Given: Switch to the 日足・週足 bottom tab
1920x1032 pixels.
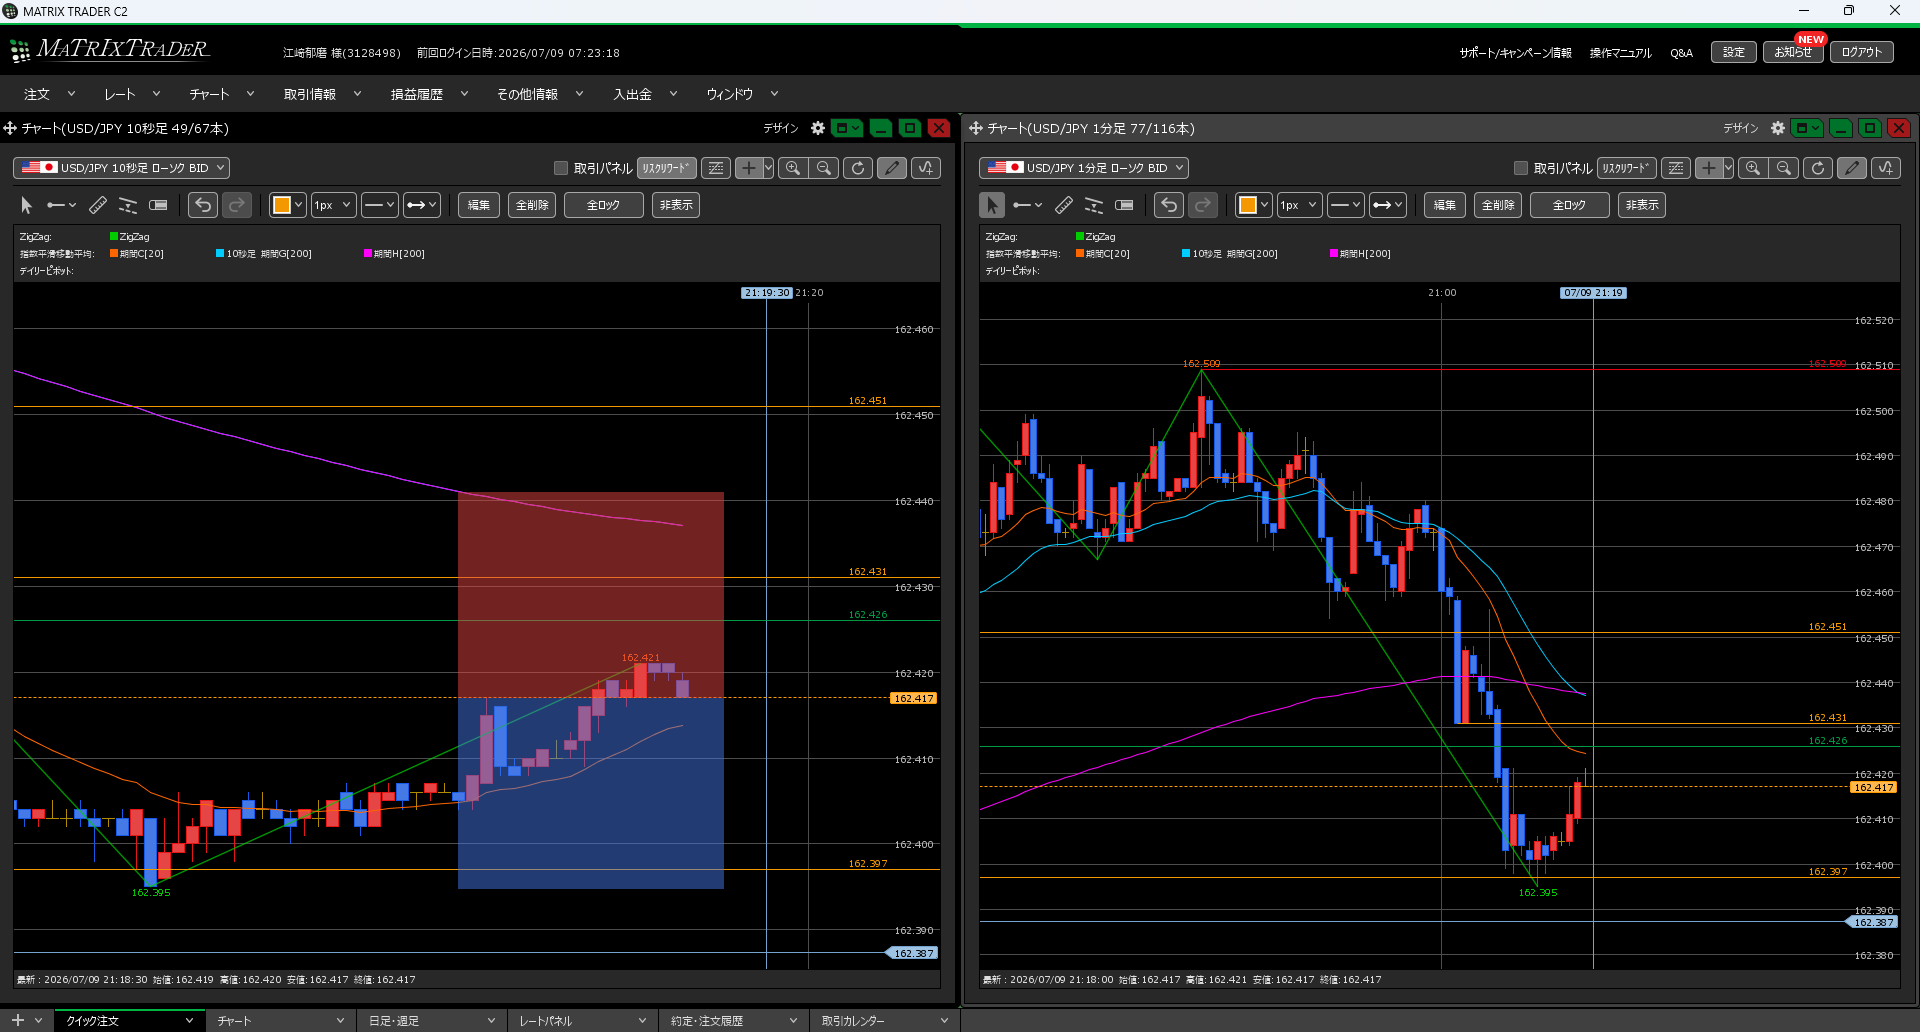Looking at the screenshot, I should click(x=432, y=1021).
